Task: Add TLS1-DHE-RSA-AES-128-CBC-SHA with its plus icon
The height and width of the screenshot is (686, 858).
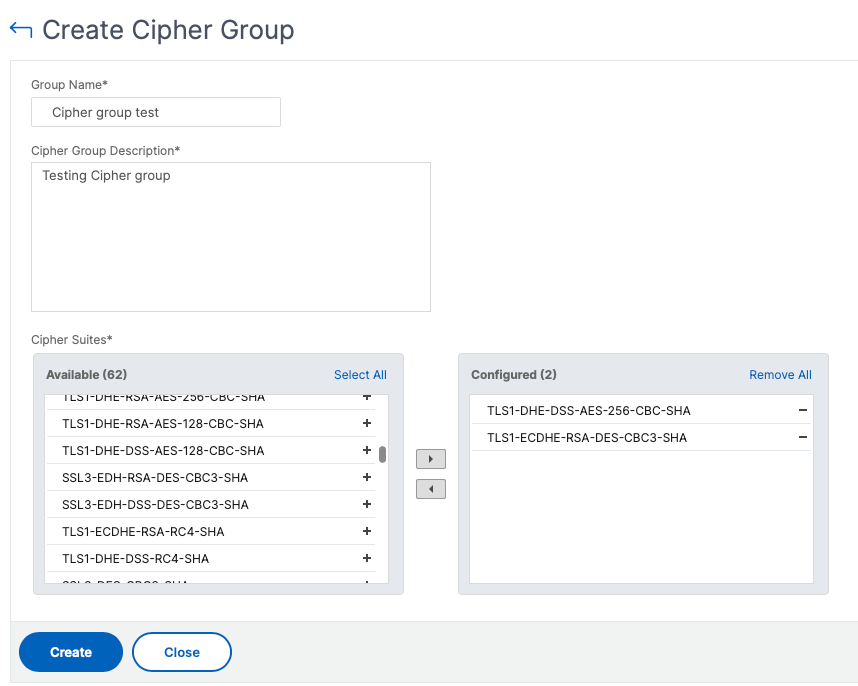Action: click(x=367, y=423)
